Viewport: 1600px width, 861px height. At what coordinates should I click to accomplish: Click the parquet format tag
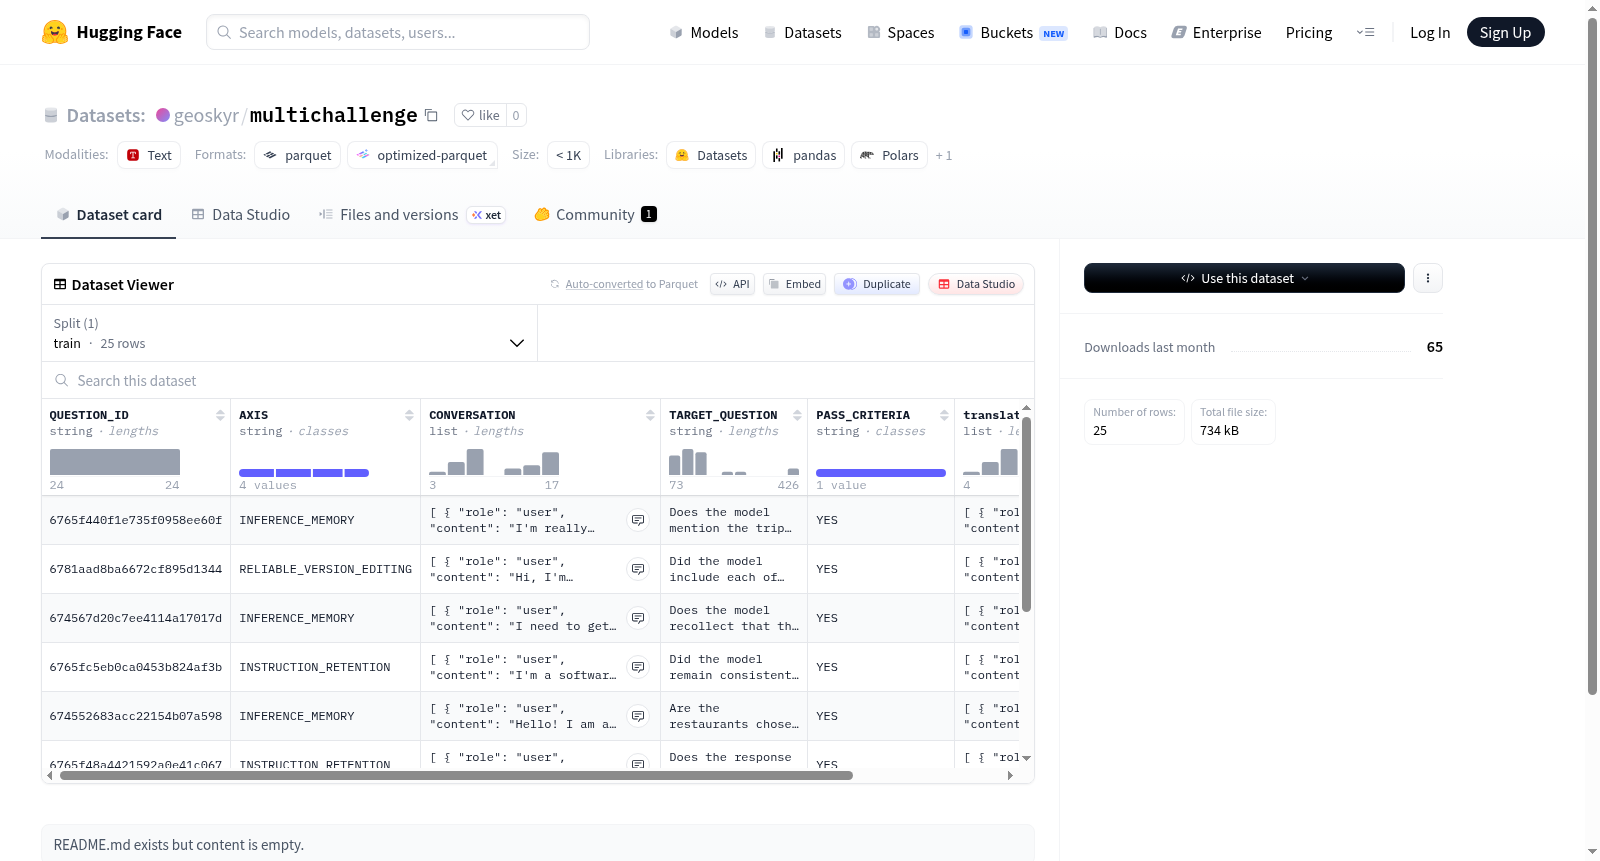tap(298, 155)
